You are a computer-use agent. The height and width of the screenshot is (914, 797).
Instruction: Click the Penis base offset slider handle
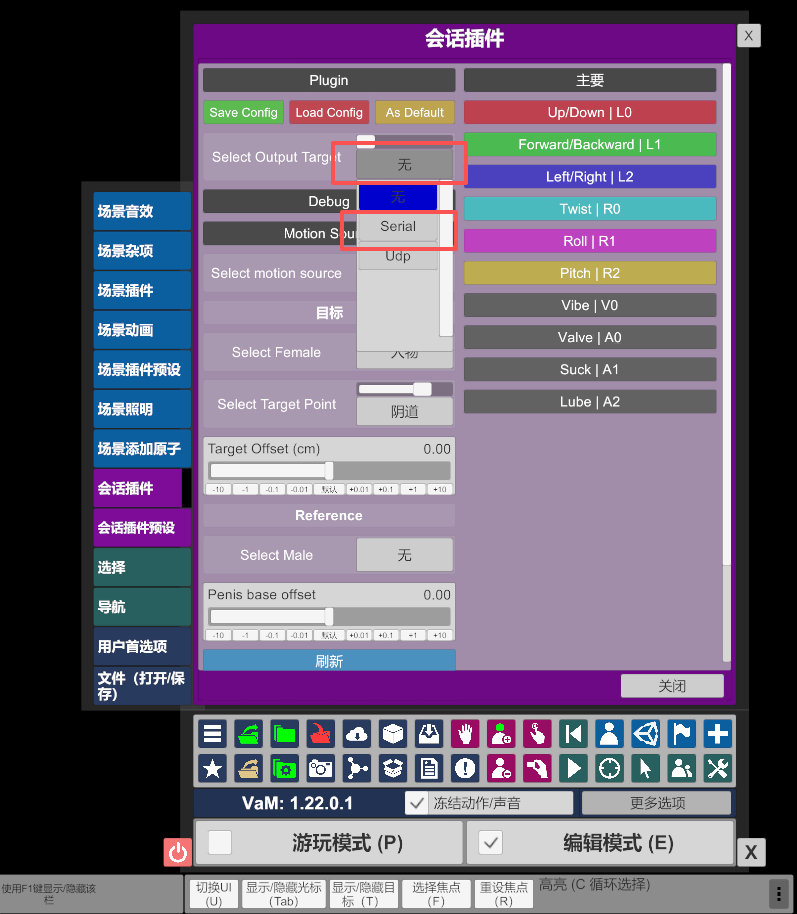pyautogui.click(x=329, y=617)
